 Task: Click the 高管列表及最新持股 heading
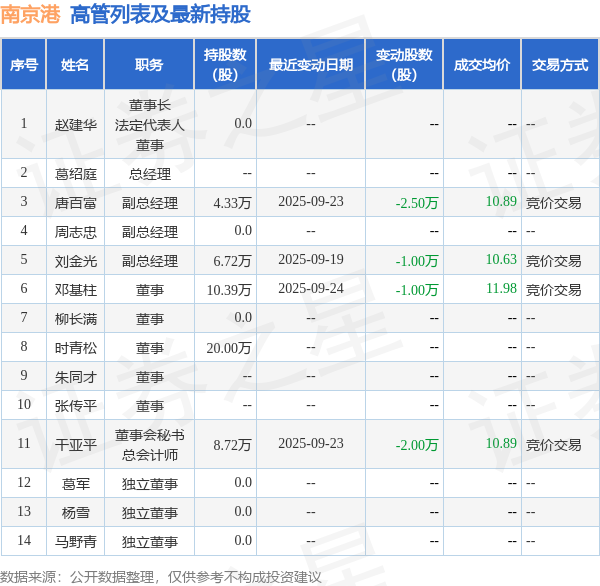[x=160, y=15]
